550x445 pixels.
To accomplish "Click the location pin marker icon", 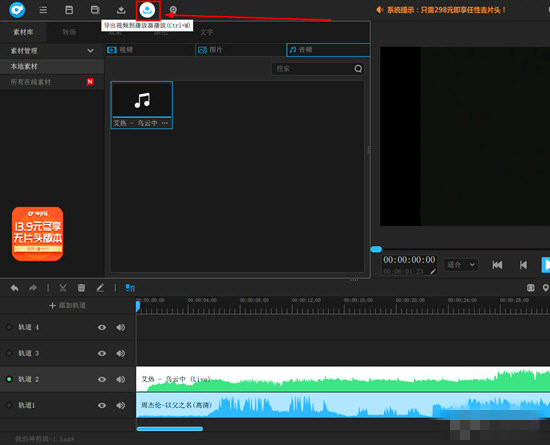I will coord(545,288).
